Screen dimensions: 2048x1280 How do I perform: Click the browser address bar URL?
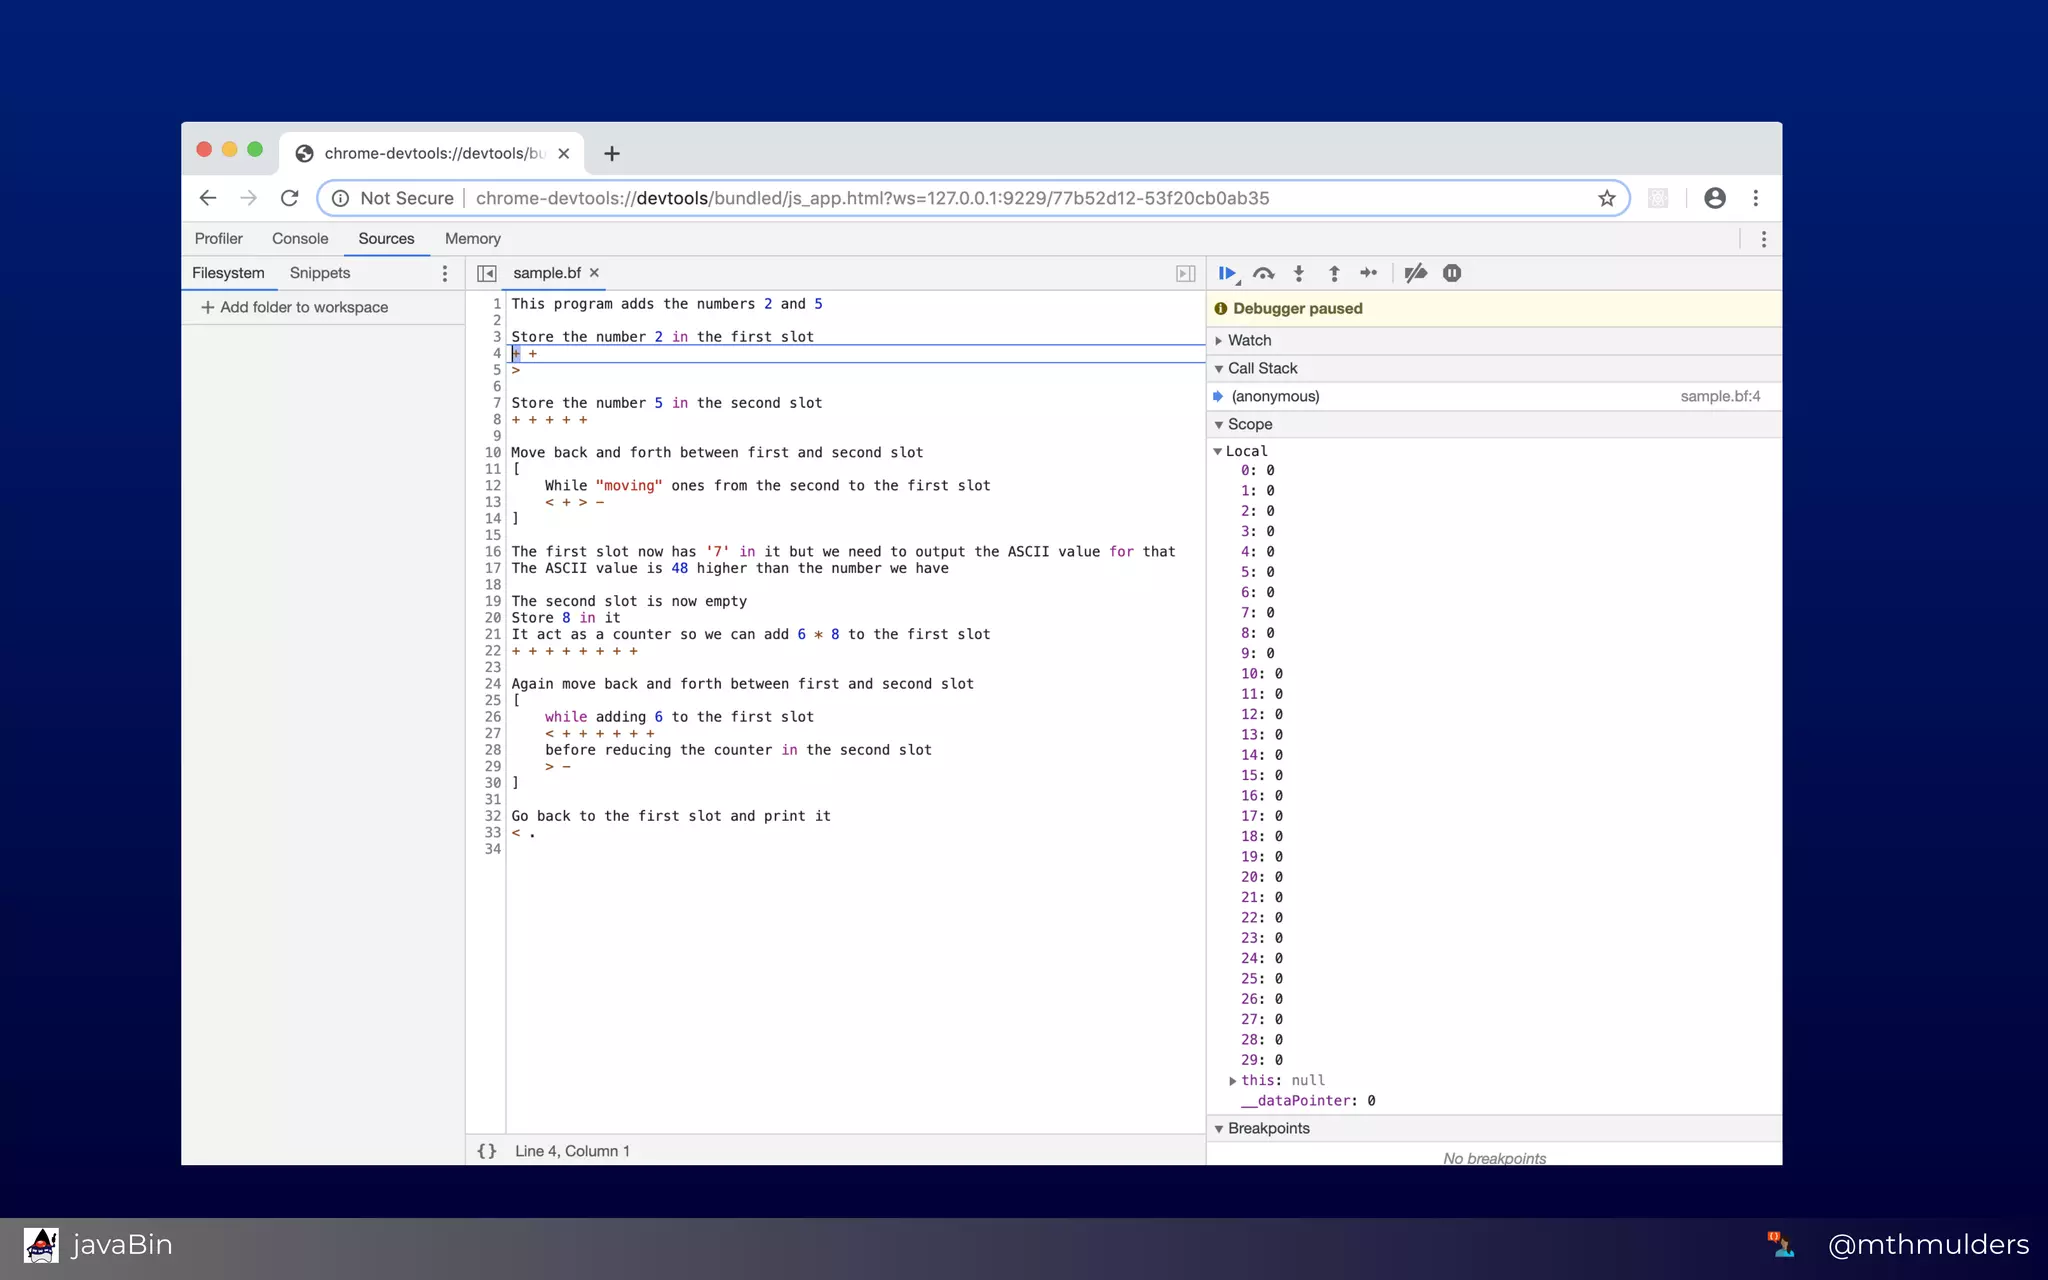[870, 198]
